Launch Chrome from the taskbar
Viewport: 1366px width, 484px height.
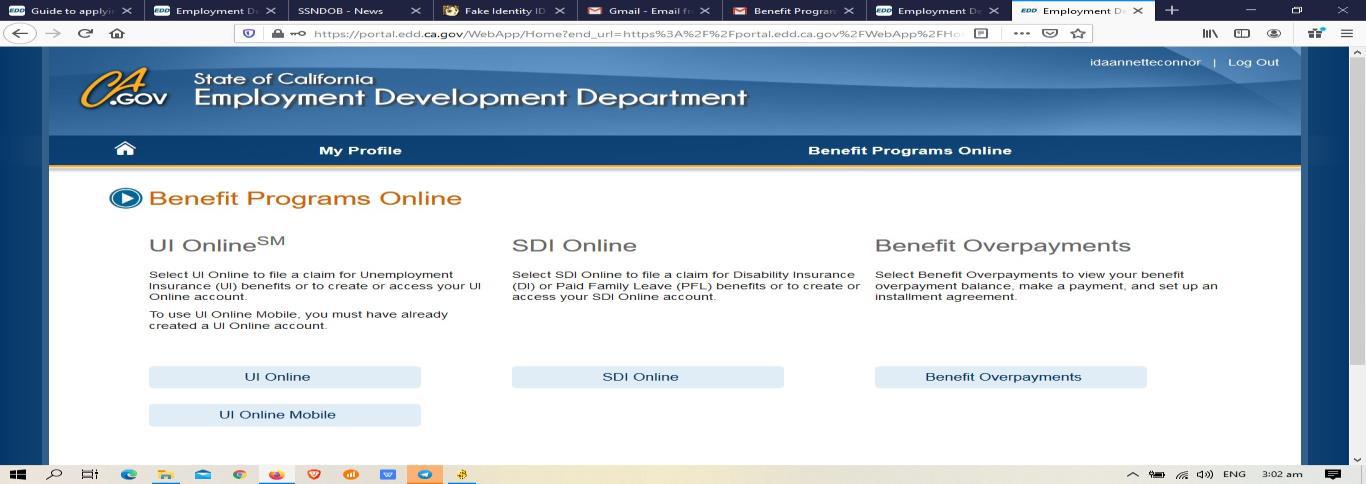(239, 475)
